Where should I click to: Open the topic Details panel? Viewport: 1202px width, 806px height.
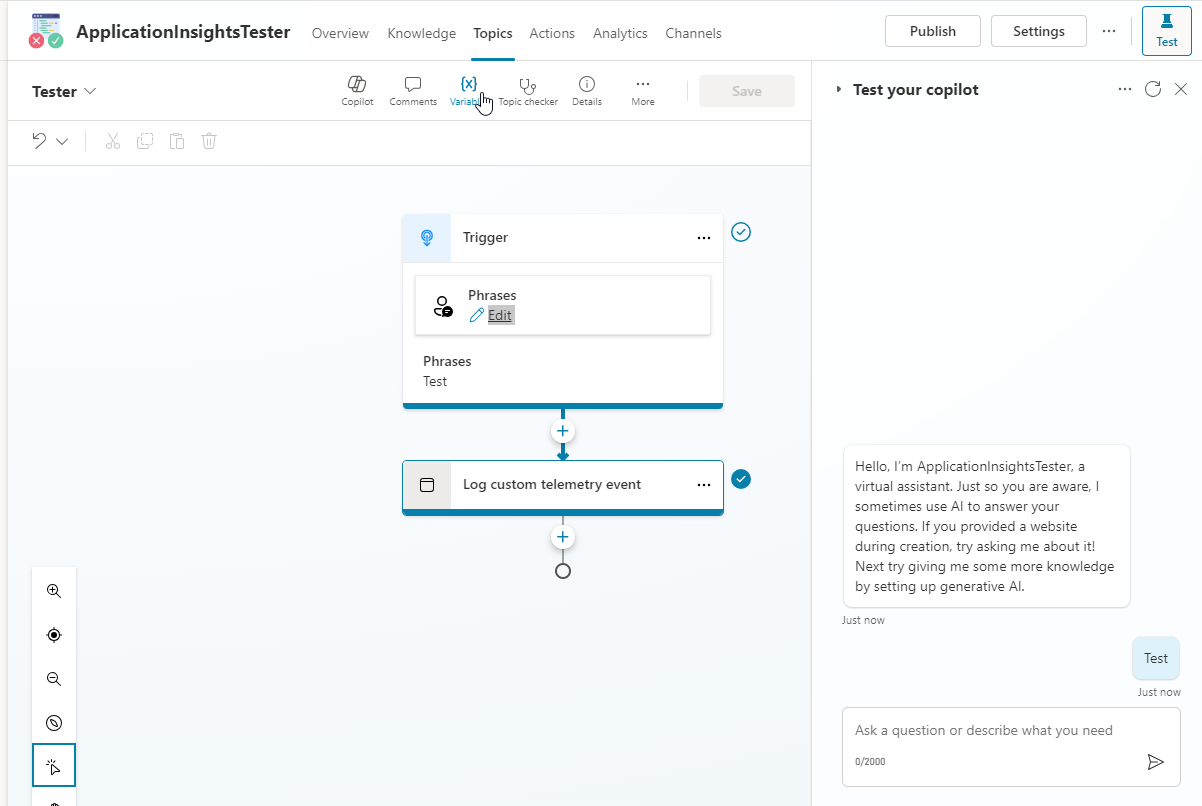click(586, 90)
